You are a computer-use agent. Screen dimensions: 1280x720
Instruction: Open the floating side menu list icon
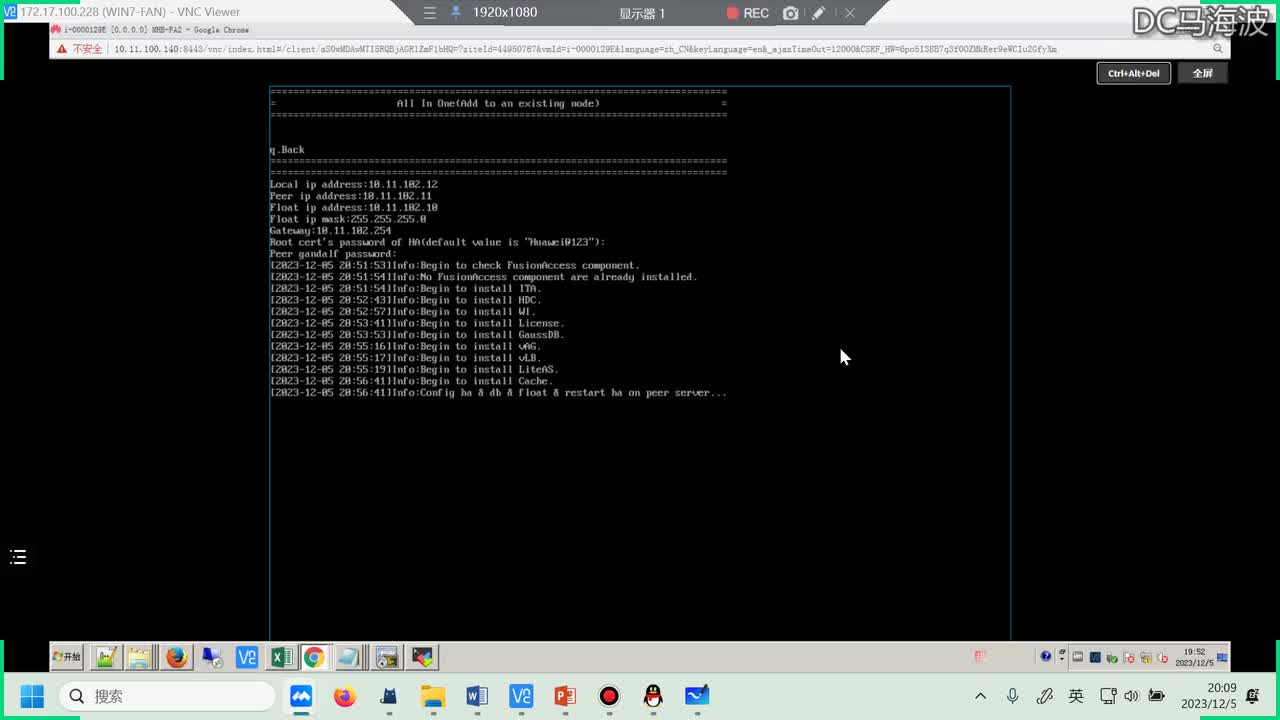click(x=18, y=557)
